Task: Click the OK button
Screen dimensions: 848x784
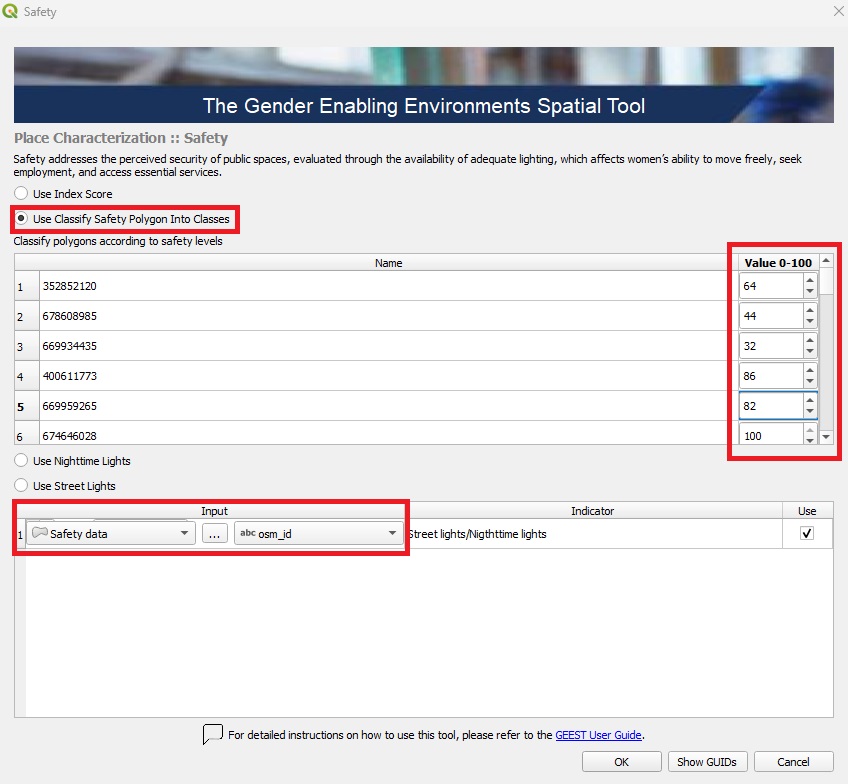Action: [x=621, y=761]
